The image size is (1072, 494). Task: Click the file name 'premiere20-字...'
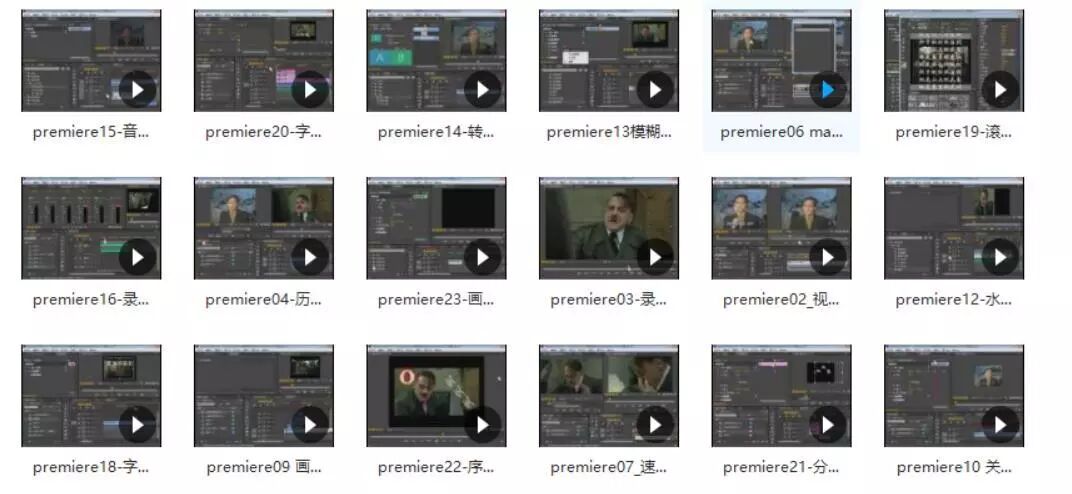pyautogui.click(x=264, y=133)
